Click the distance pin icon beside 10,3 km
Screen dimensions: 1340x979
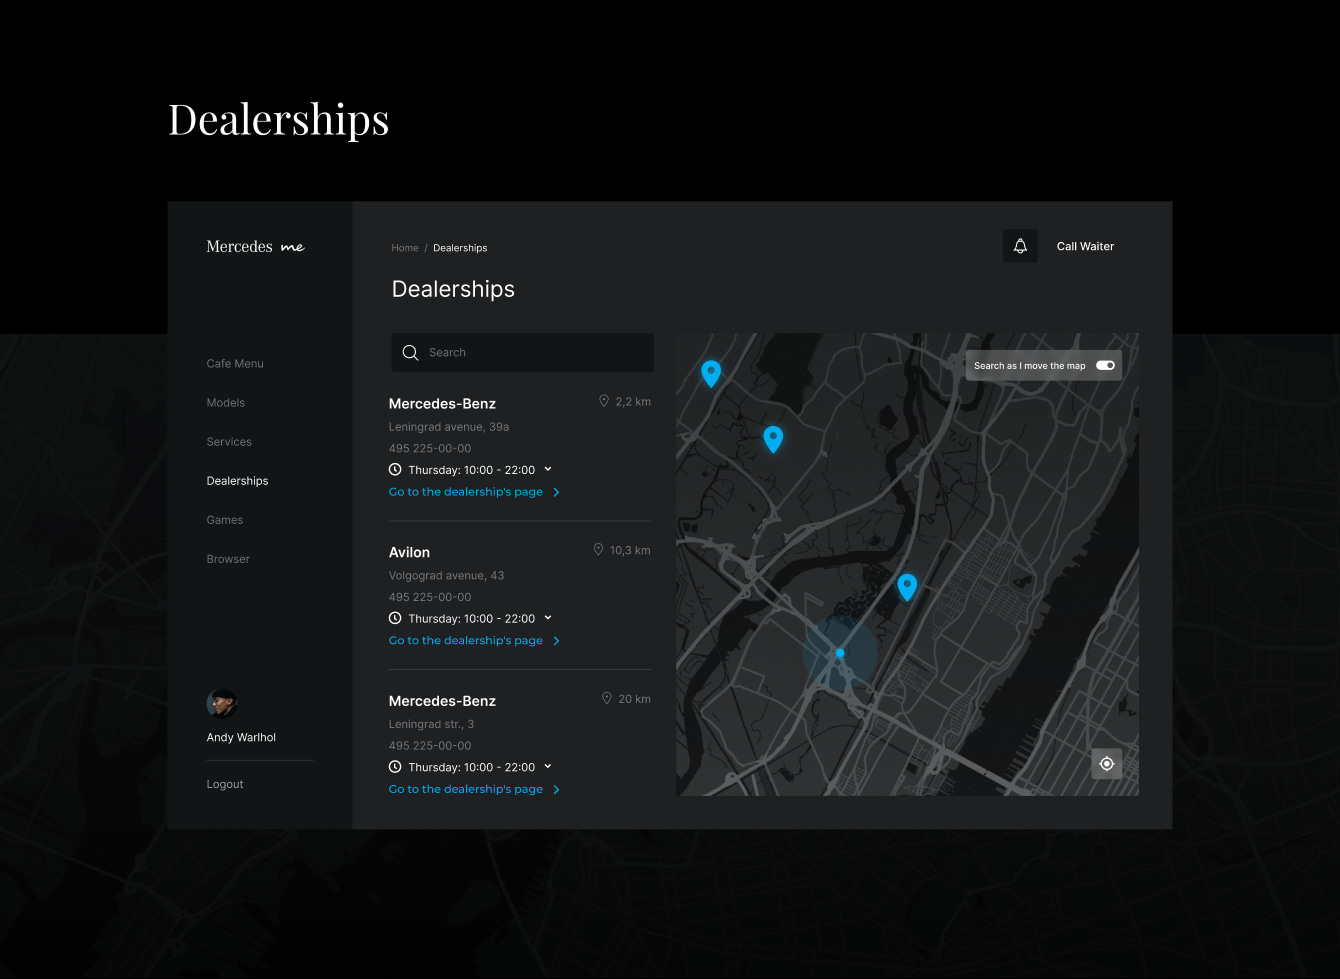coord(599,550)
